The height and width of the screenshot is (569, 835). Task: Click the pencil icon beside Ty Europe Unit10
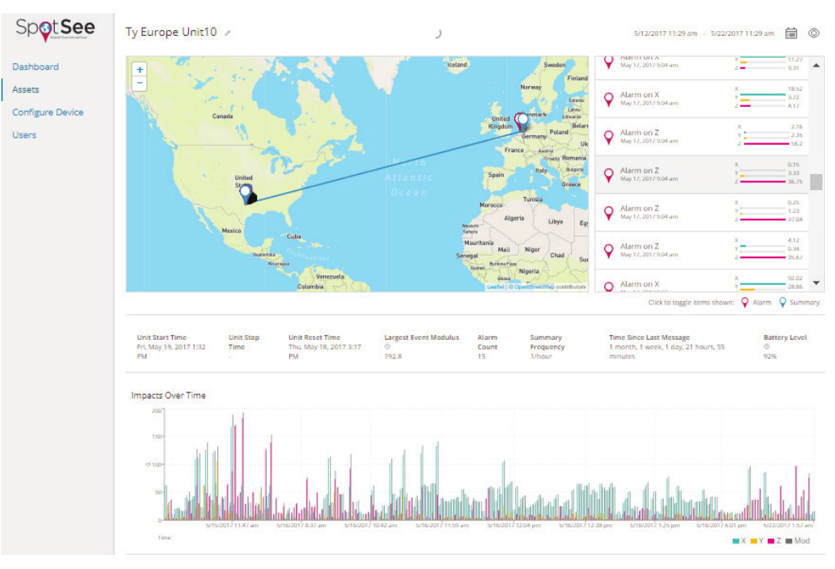click(x=228, y=33)
